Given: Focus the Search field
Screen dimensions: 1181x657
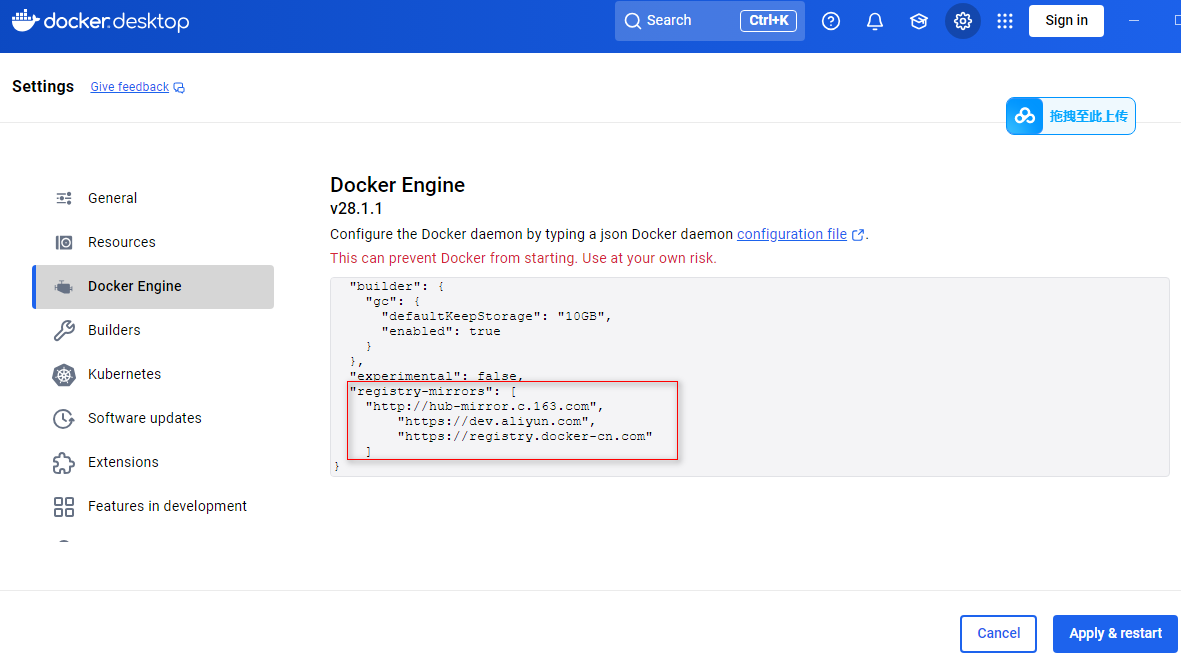Looking at the screenshot, I should click(x=710, y=21).
